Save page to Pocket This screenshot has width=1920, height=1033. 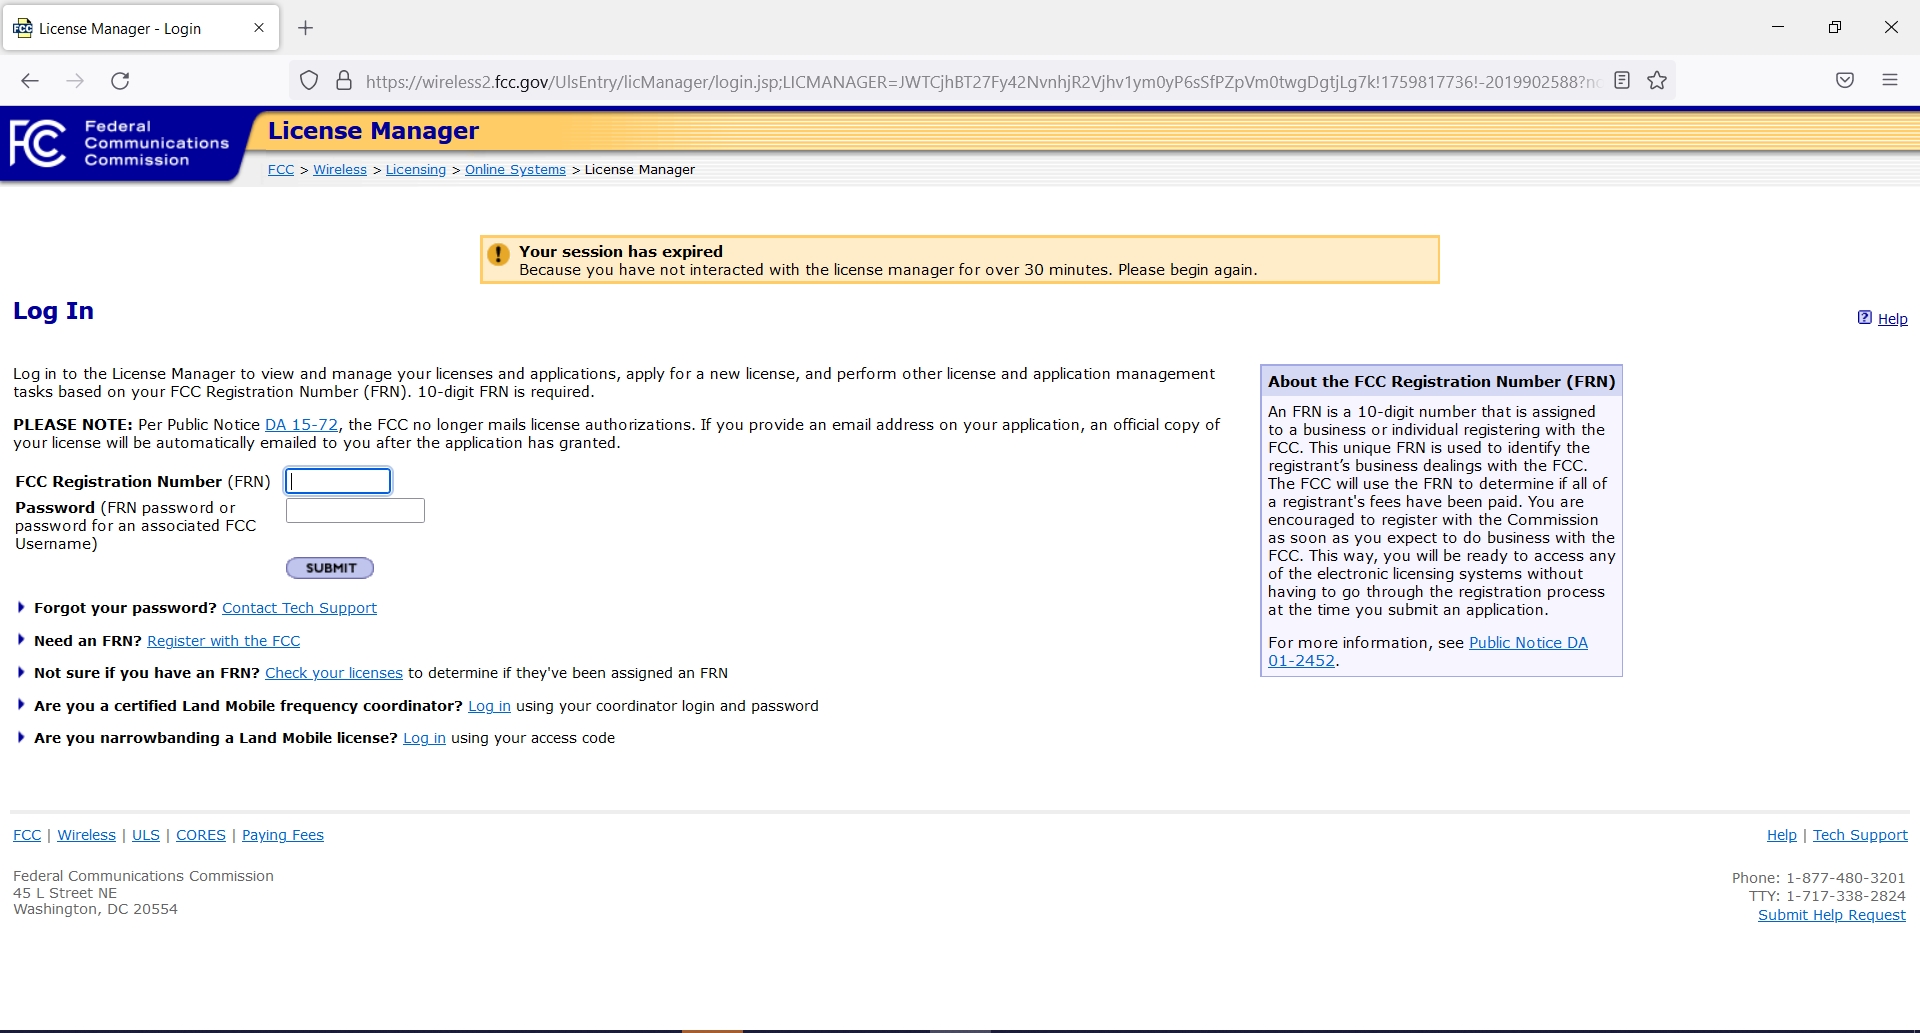tap(1844, 80)
